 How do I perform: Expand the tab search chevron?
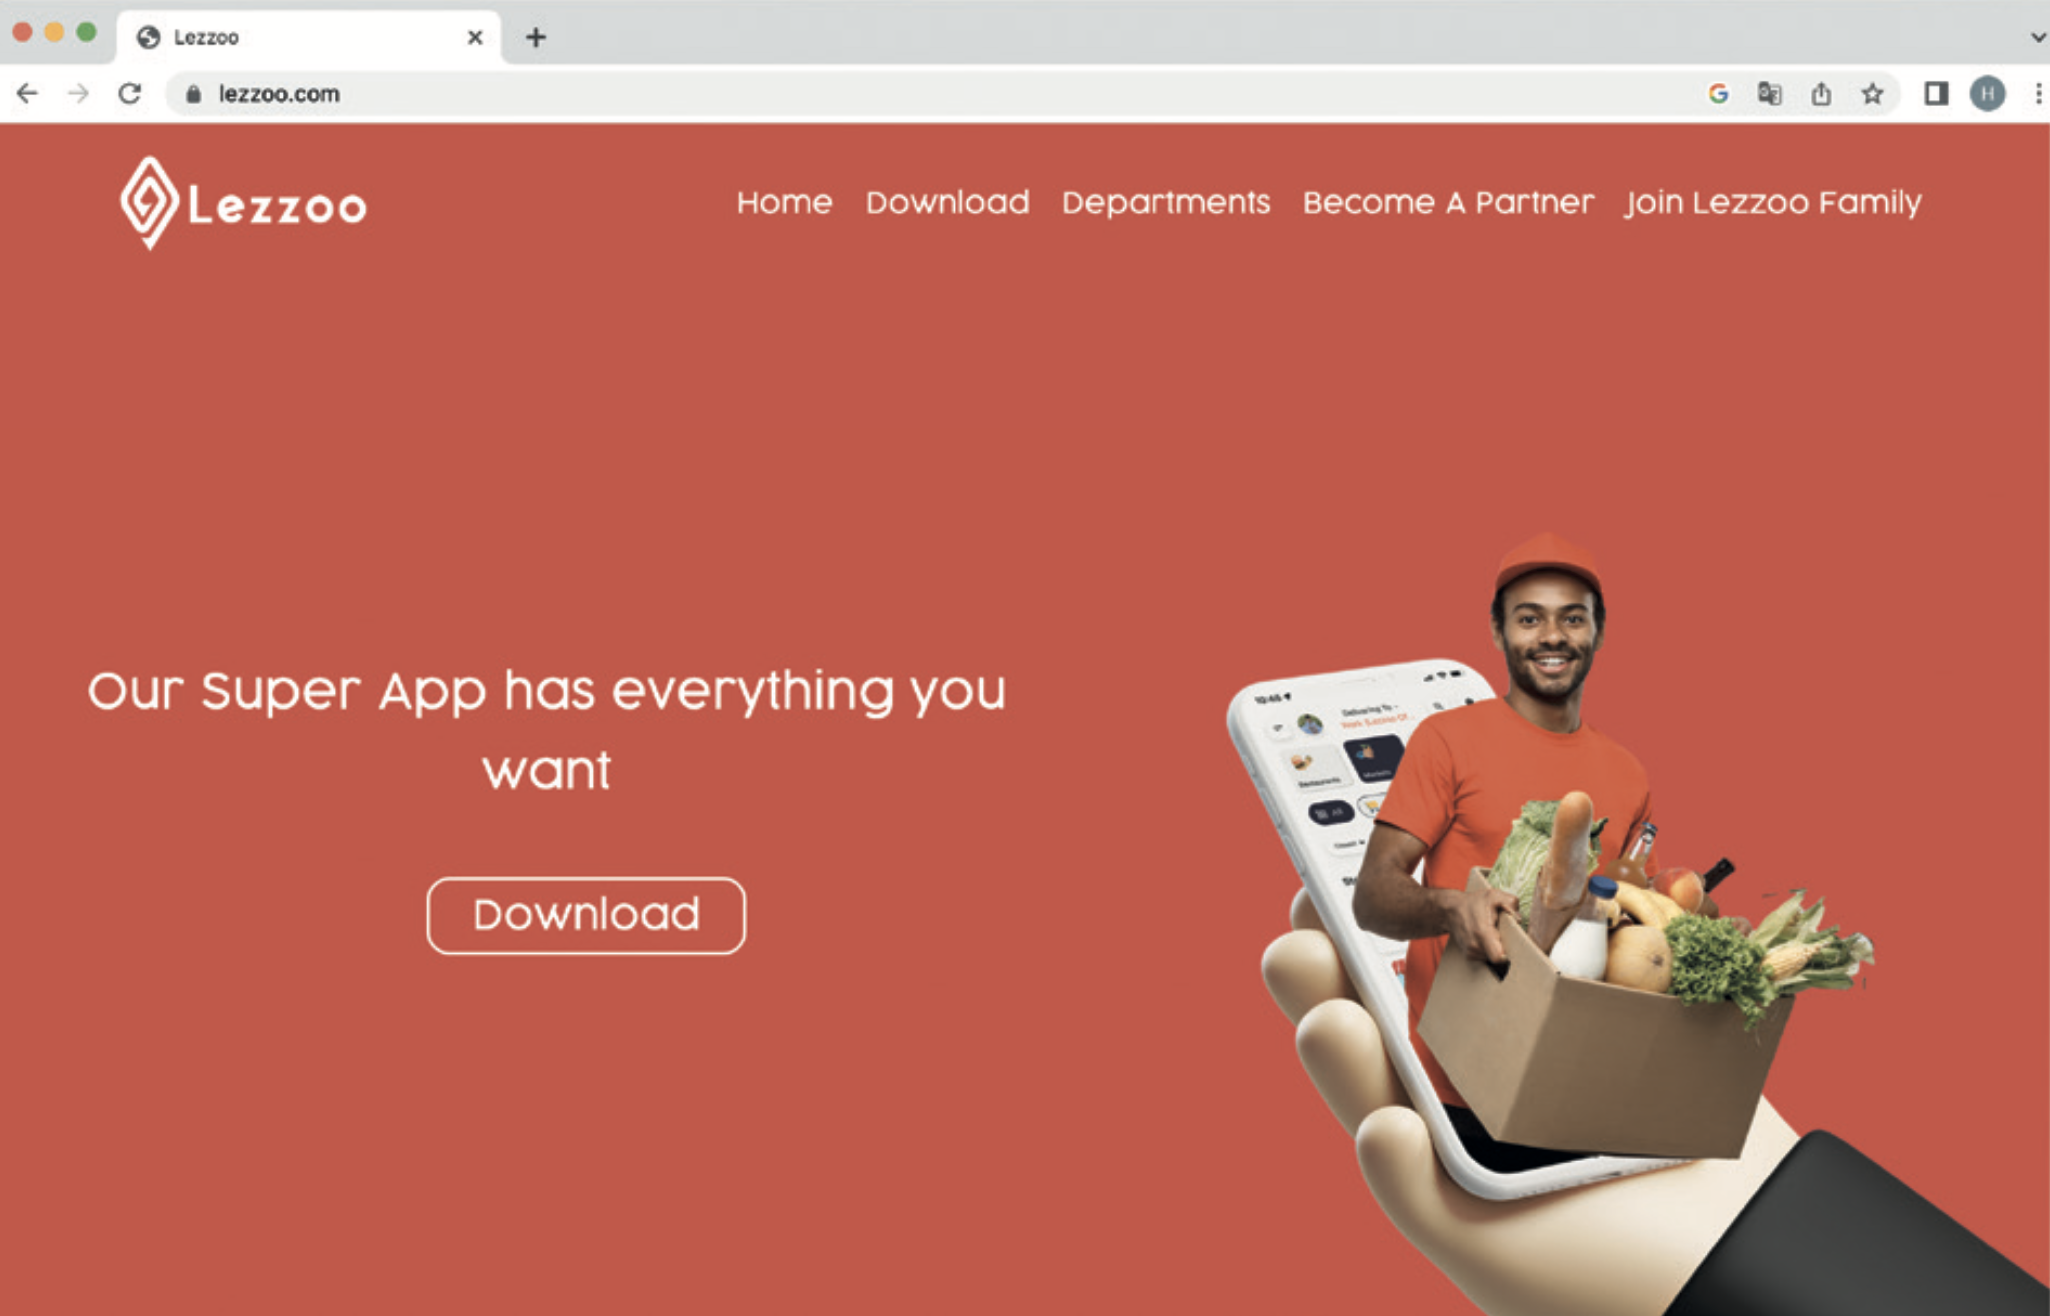pyautogui.click(x=2038, y=37)
